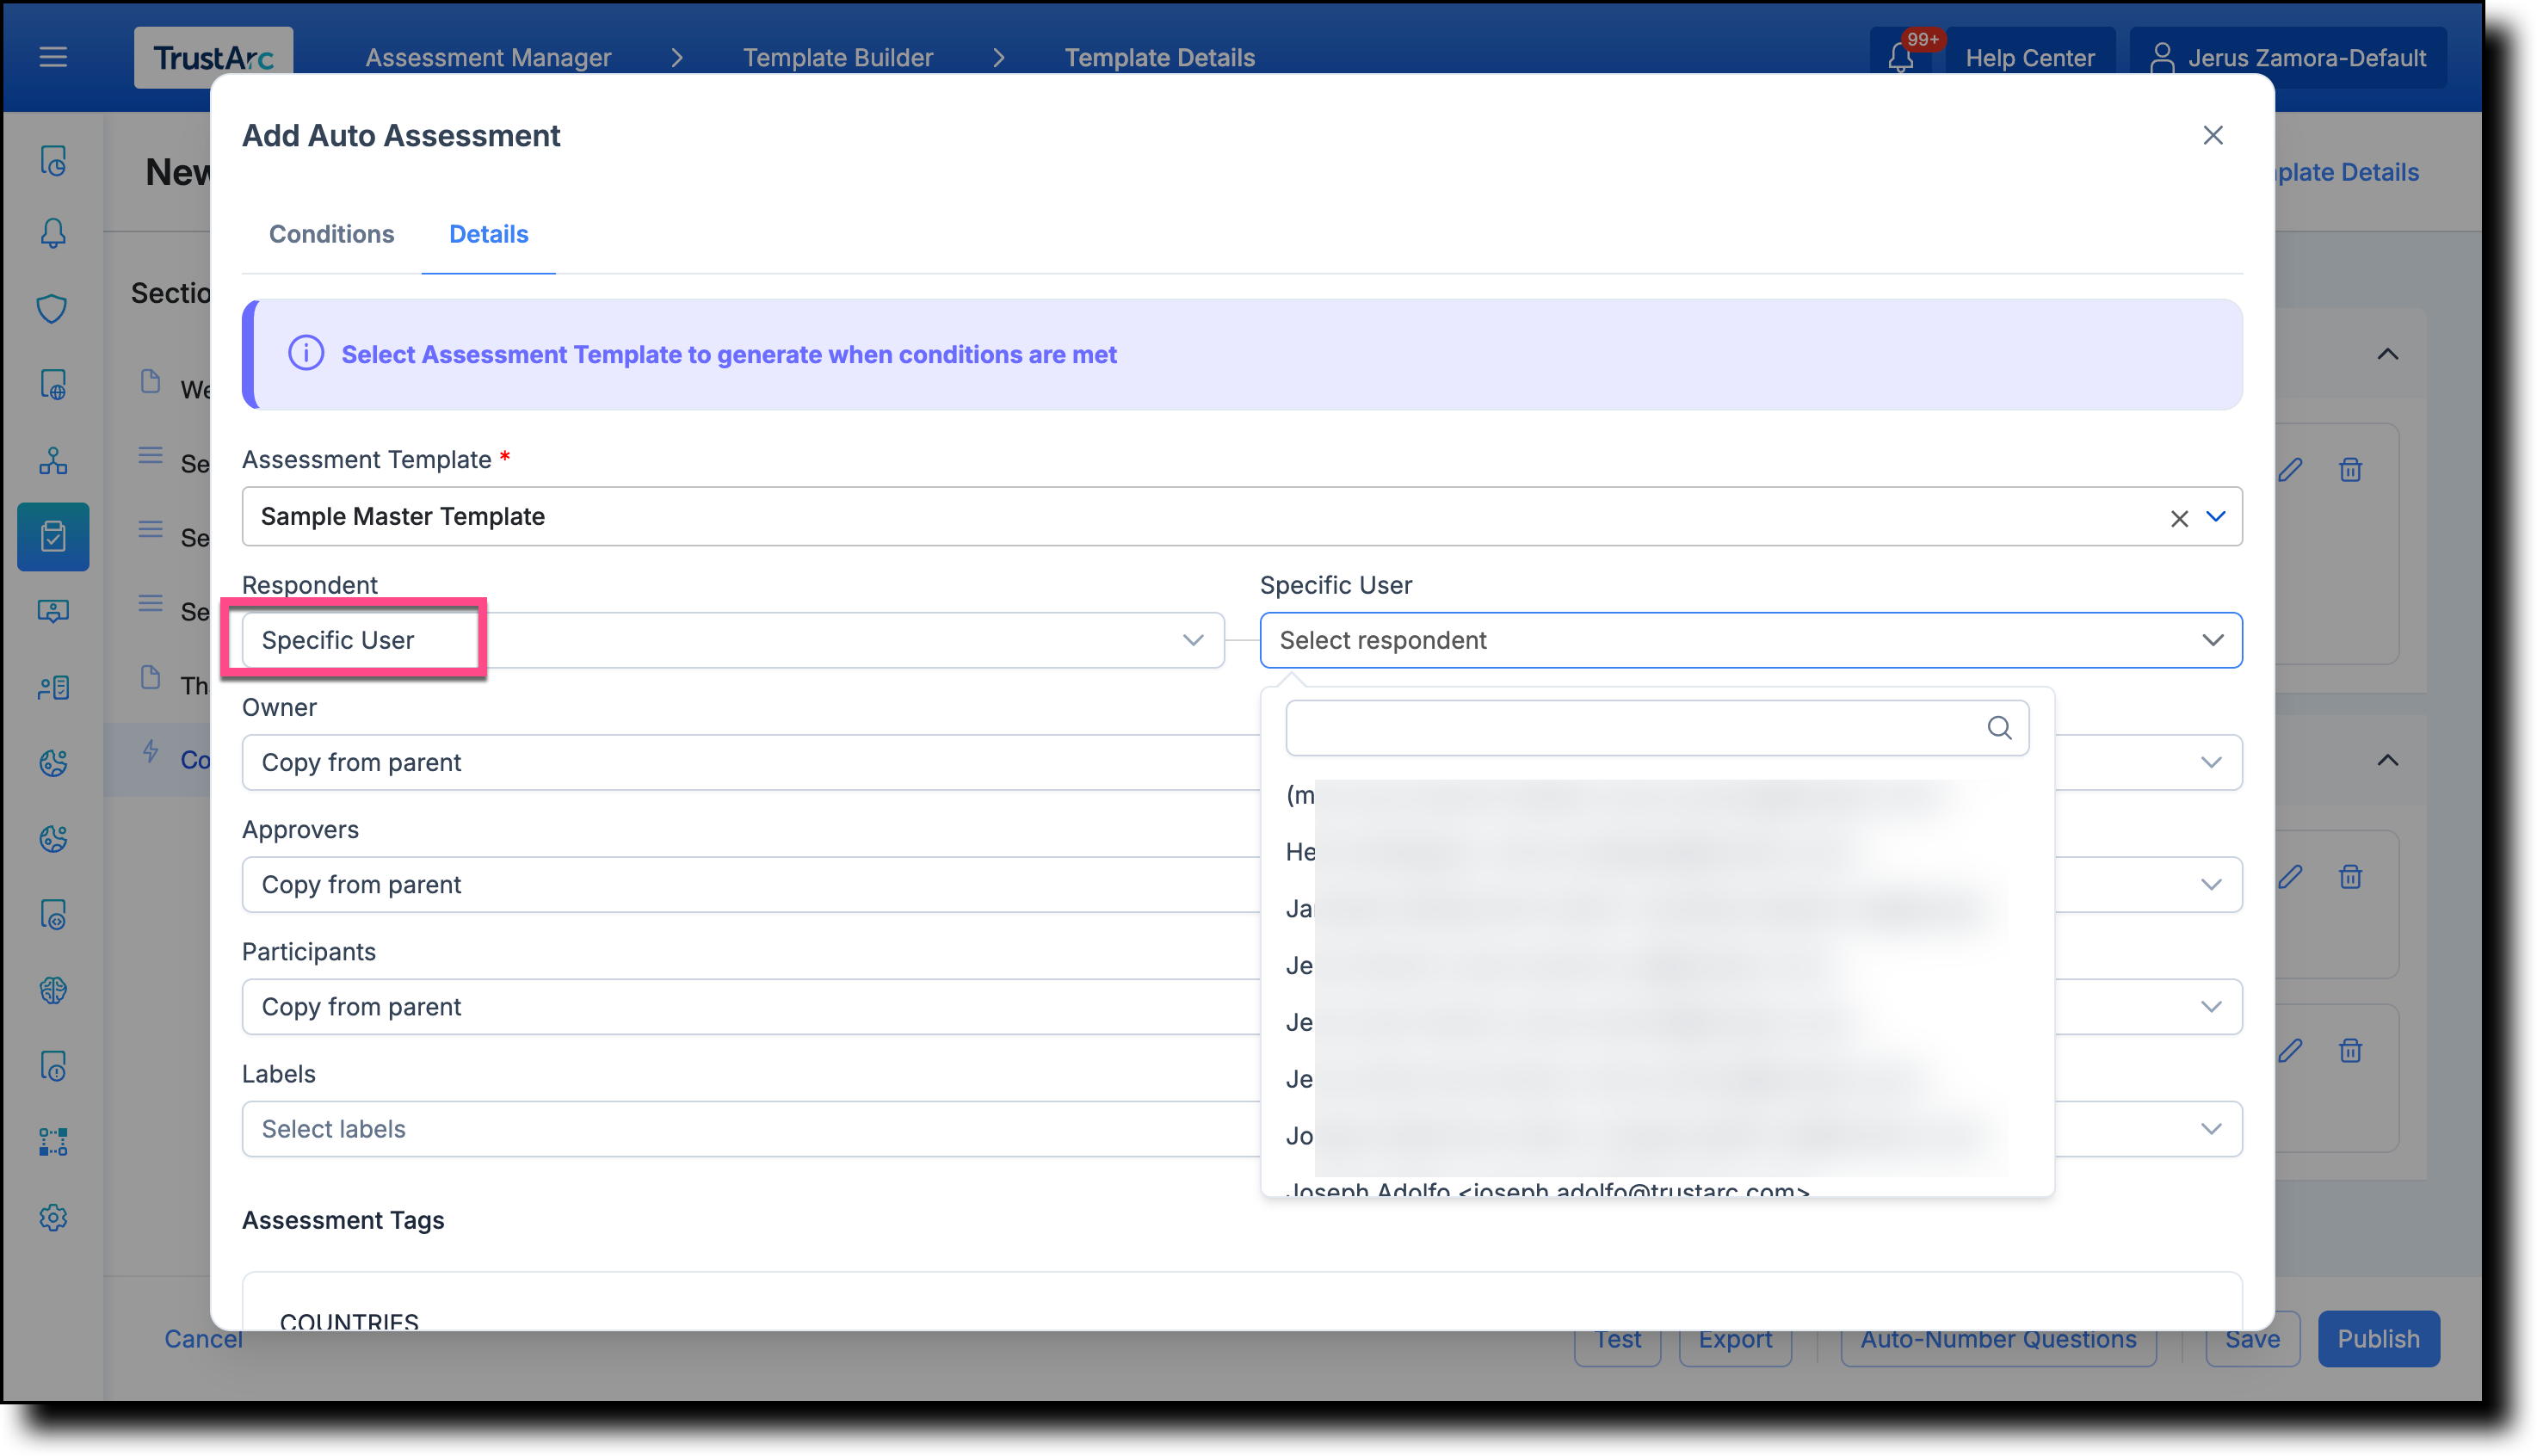Open the dashboard clock sidebar icon

53,161
